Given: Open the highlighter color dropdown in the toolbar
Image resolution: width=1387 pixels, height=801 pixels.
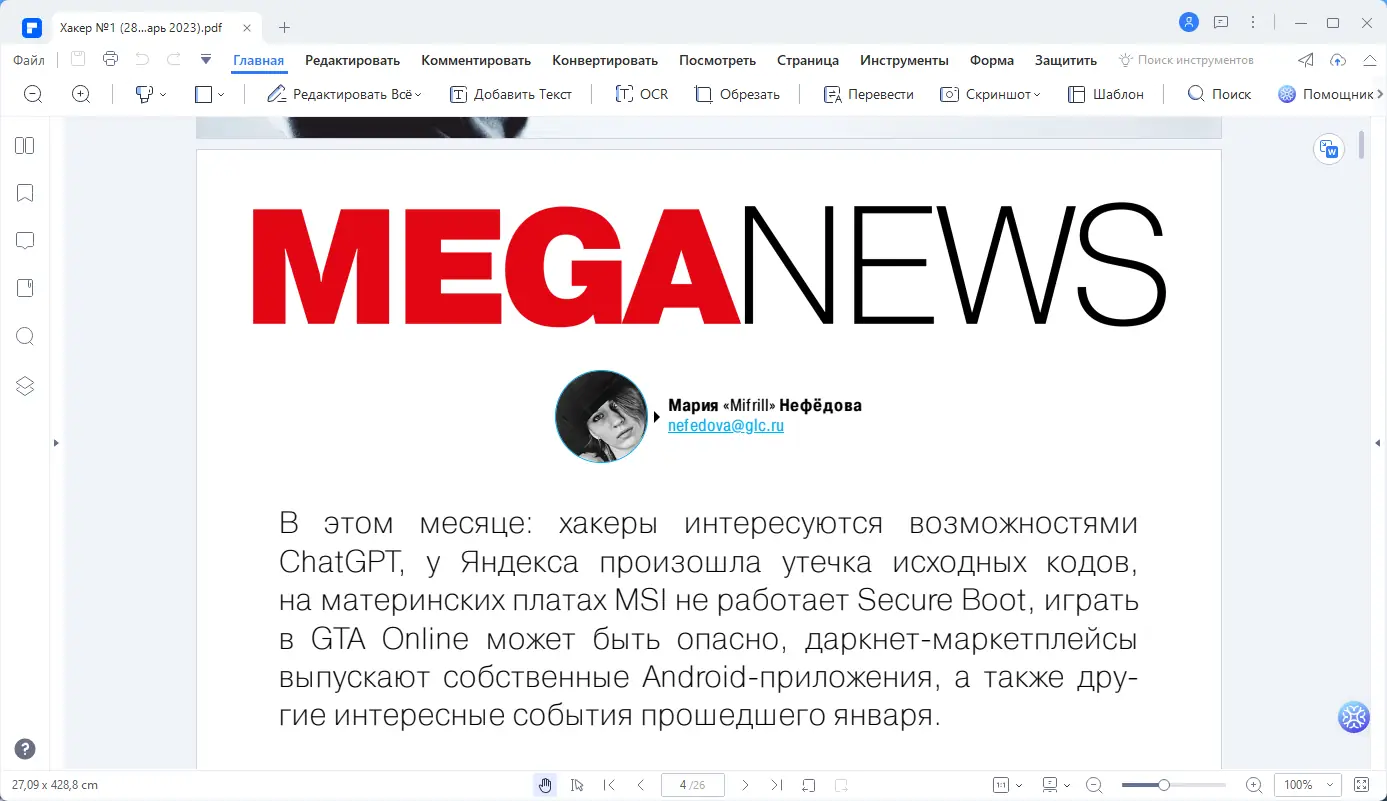Looking at the screenshot, I should [x=163, y=93].
